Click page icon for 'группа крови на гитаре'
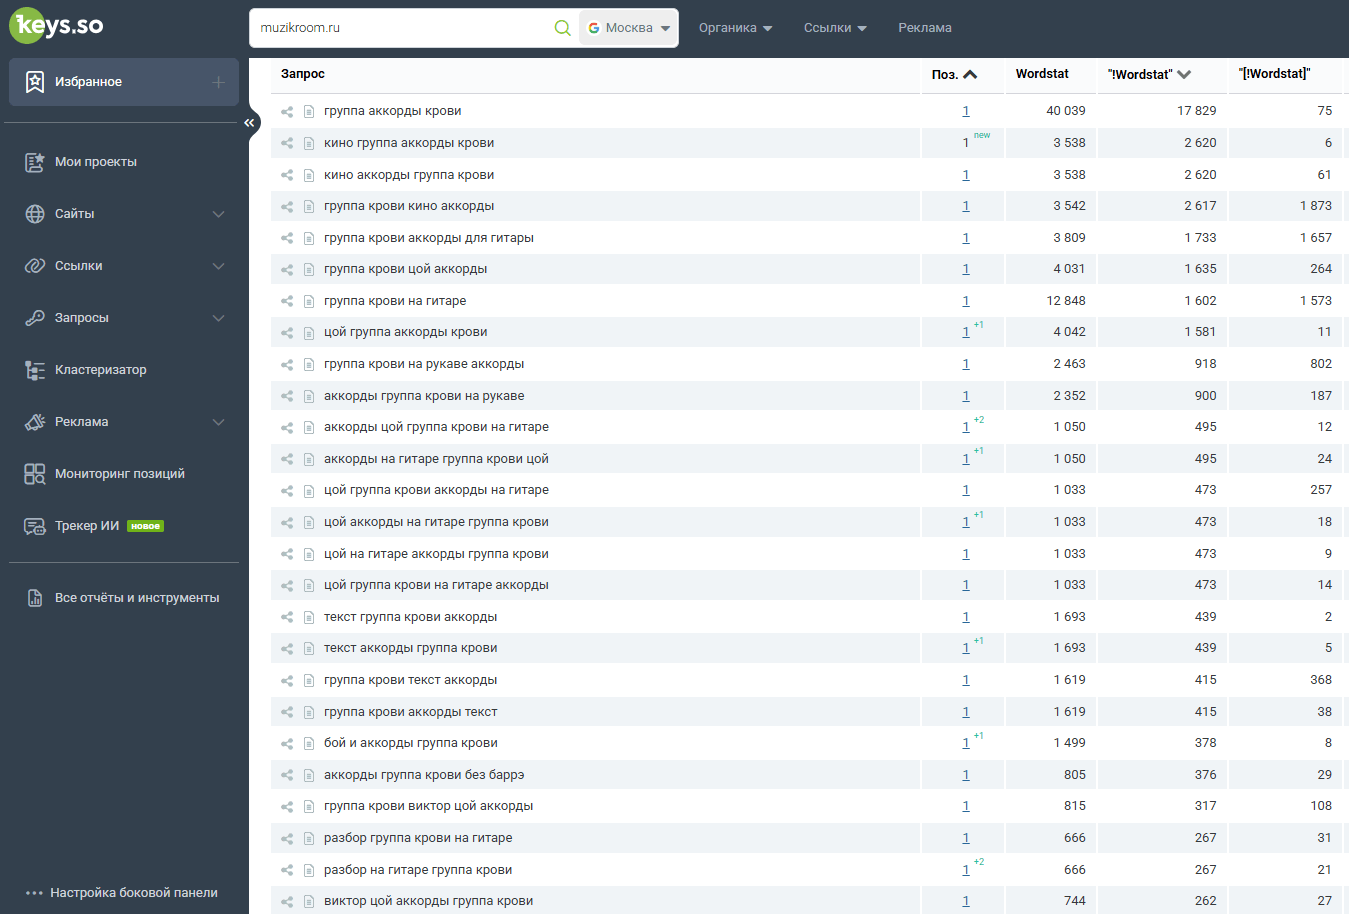 click(309, 301)
